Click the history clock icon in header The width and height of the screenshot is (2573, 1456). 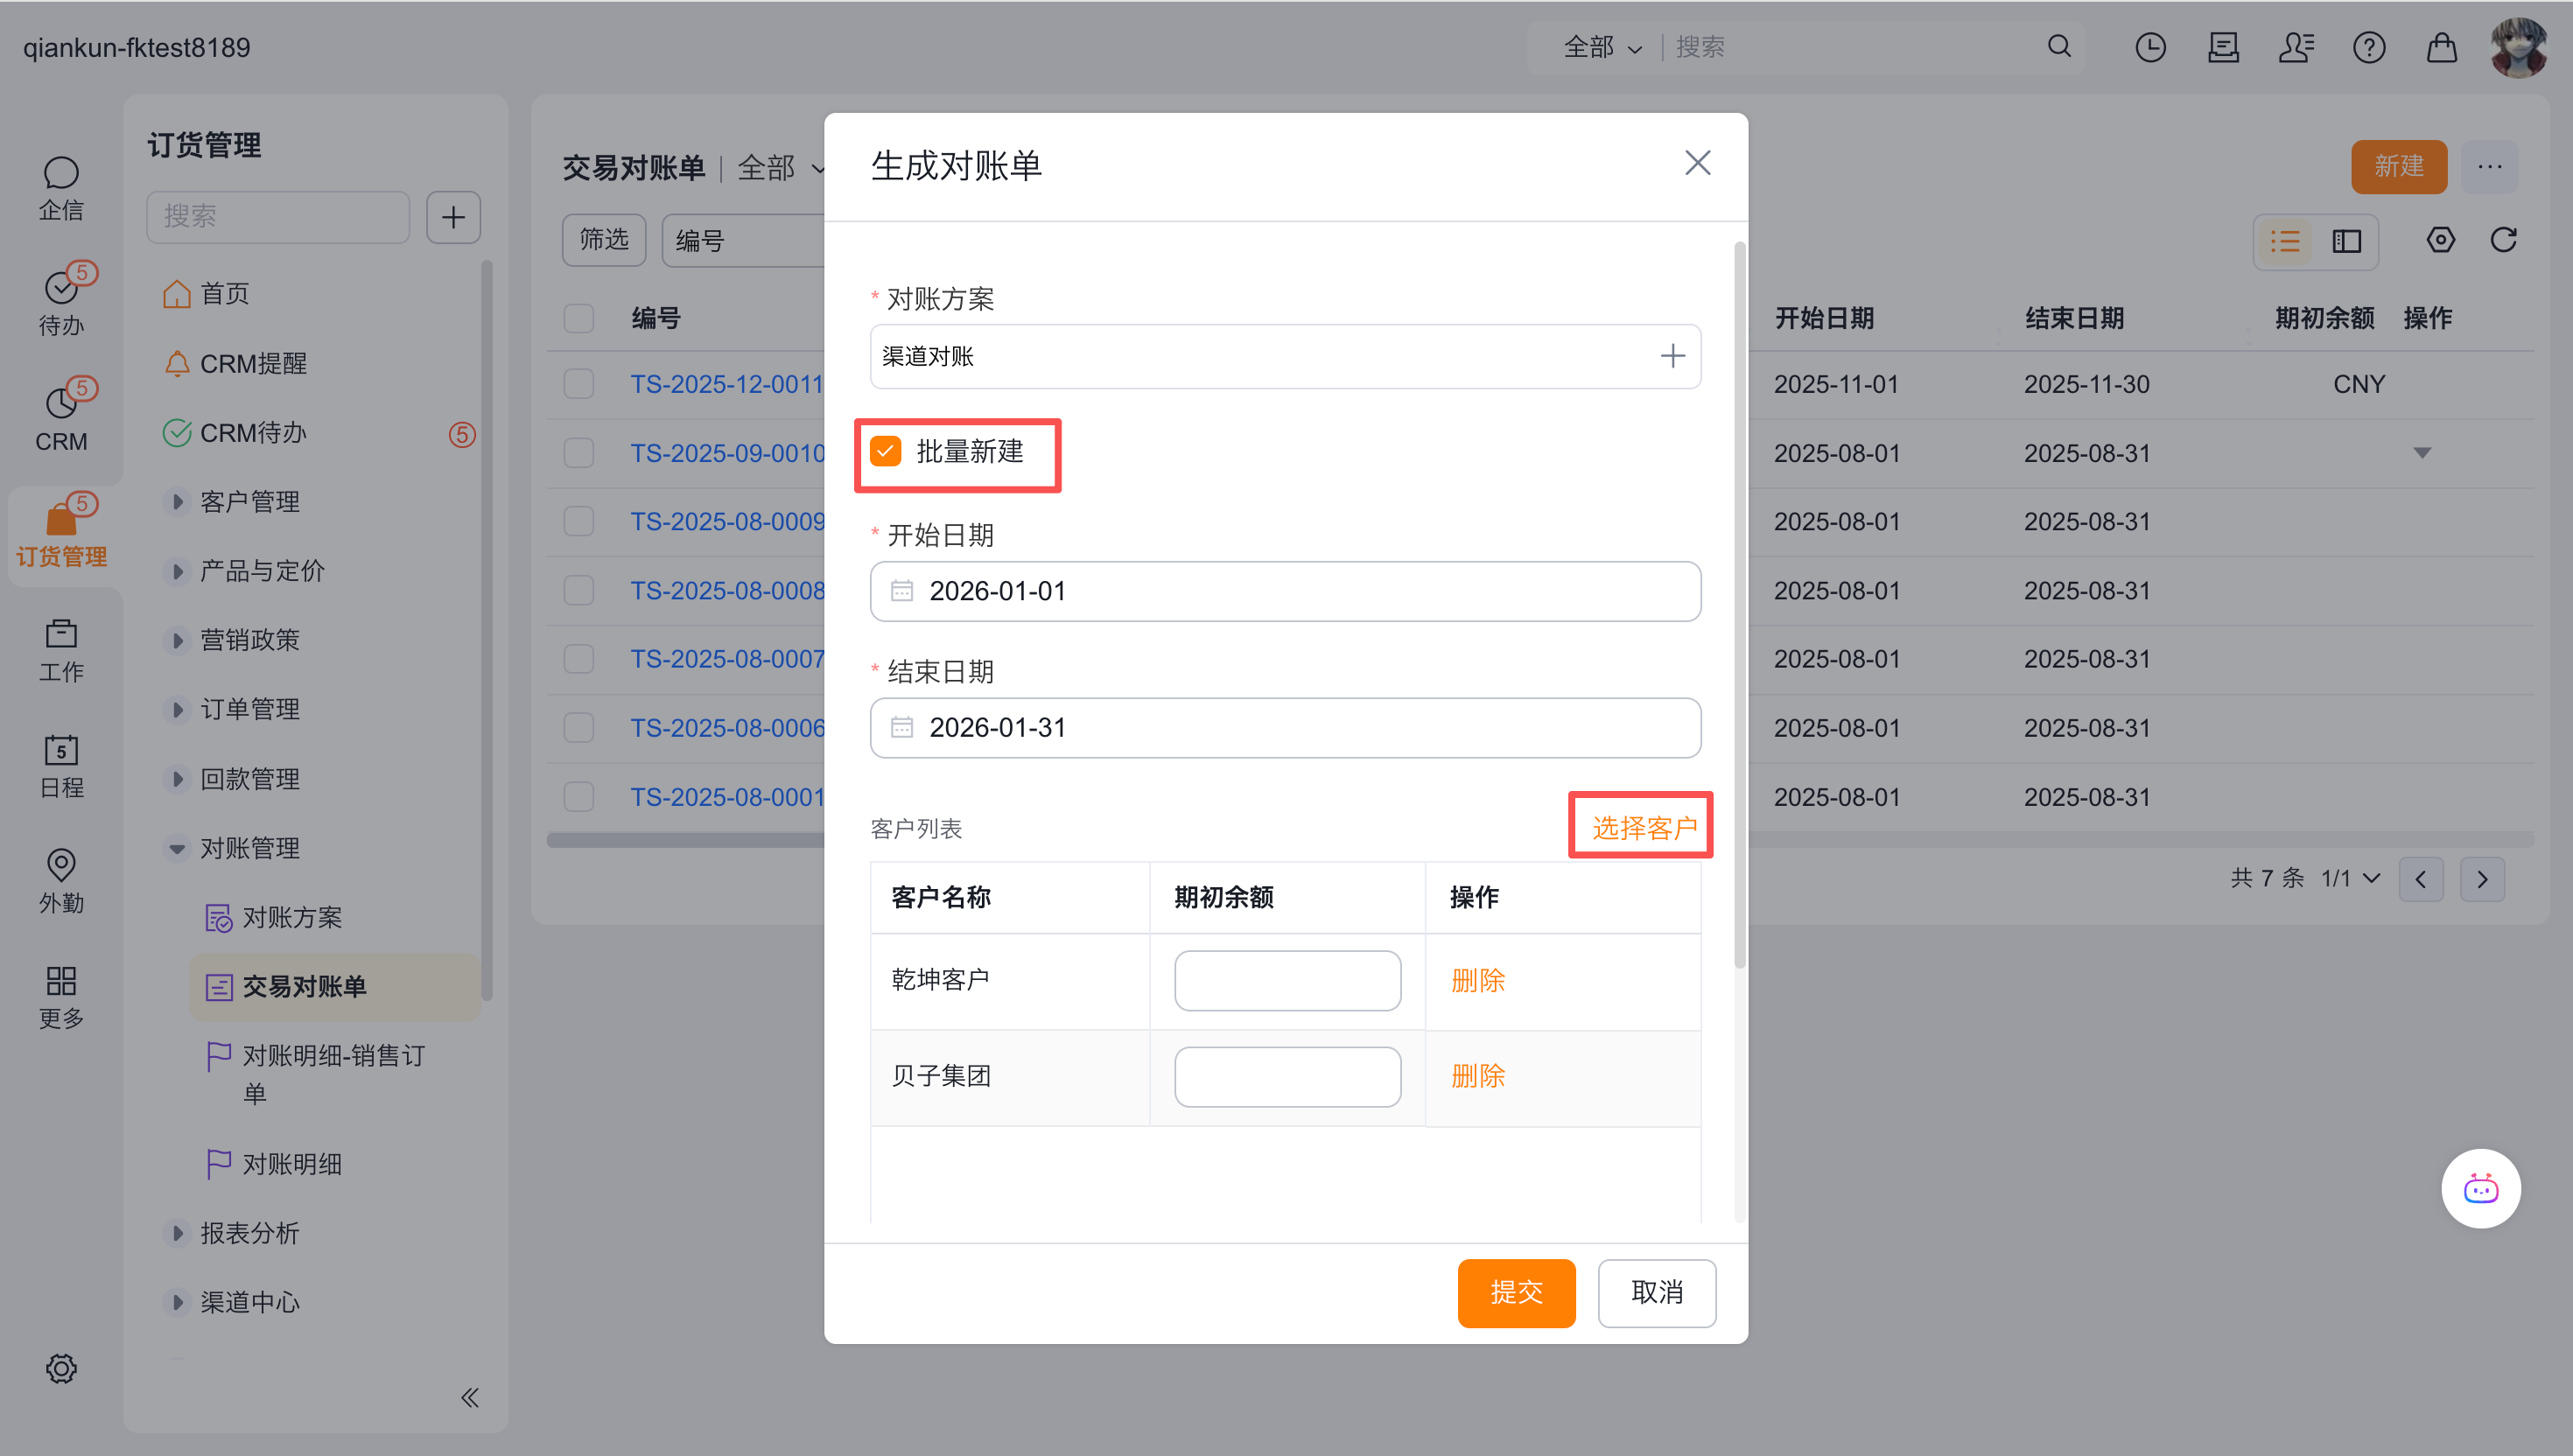pos(2150,47)
